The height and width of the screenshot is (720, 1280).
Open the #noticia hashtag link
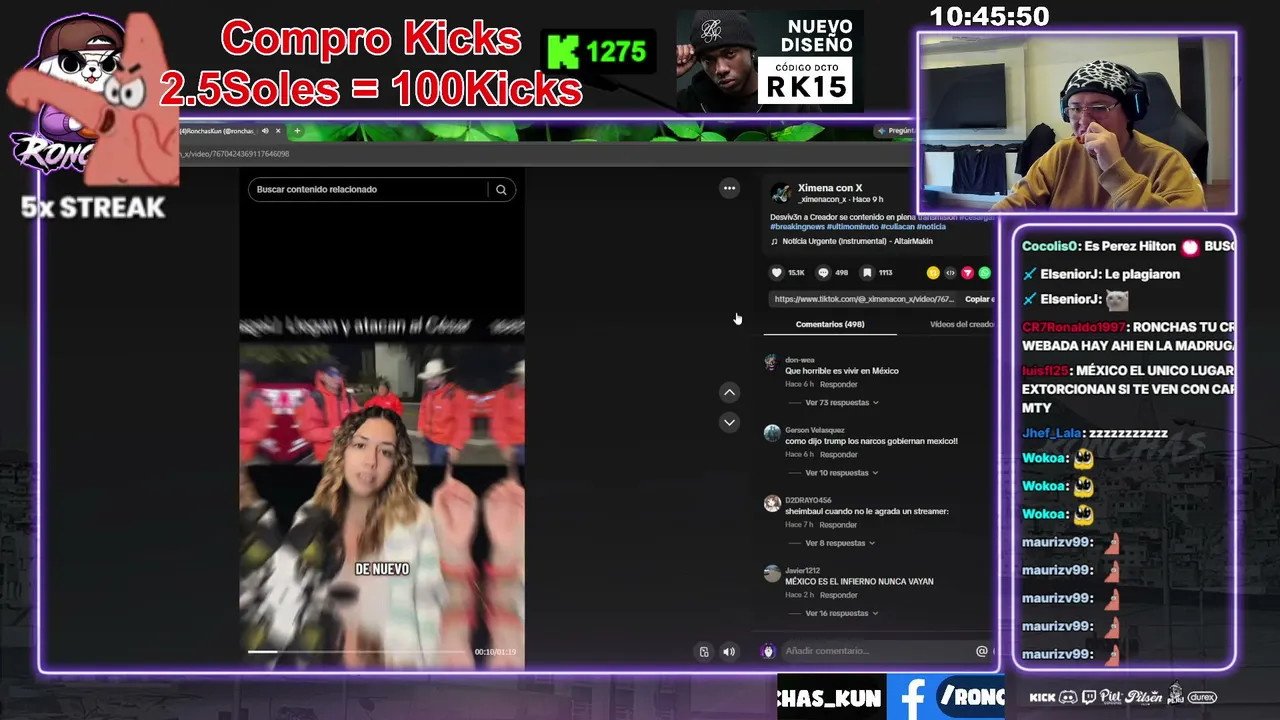tap(931, 227)
